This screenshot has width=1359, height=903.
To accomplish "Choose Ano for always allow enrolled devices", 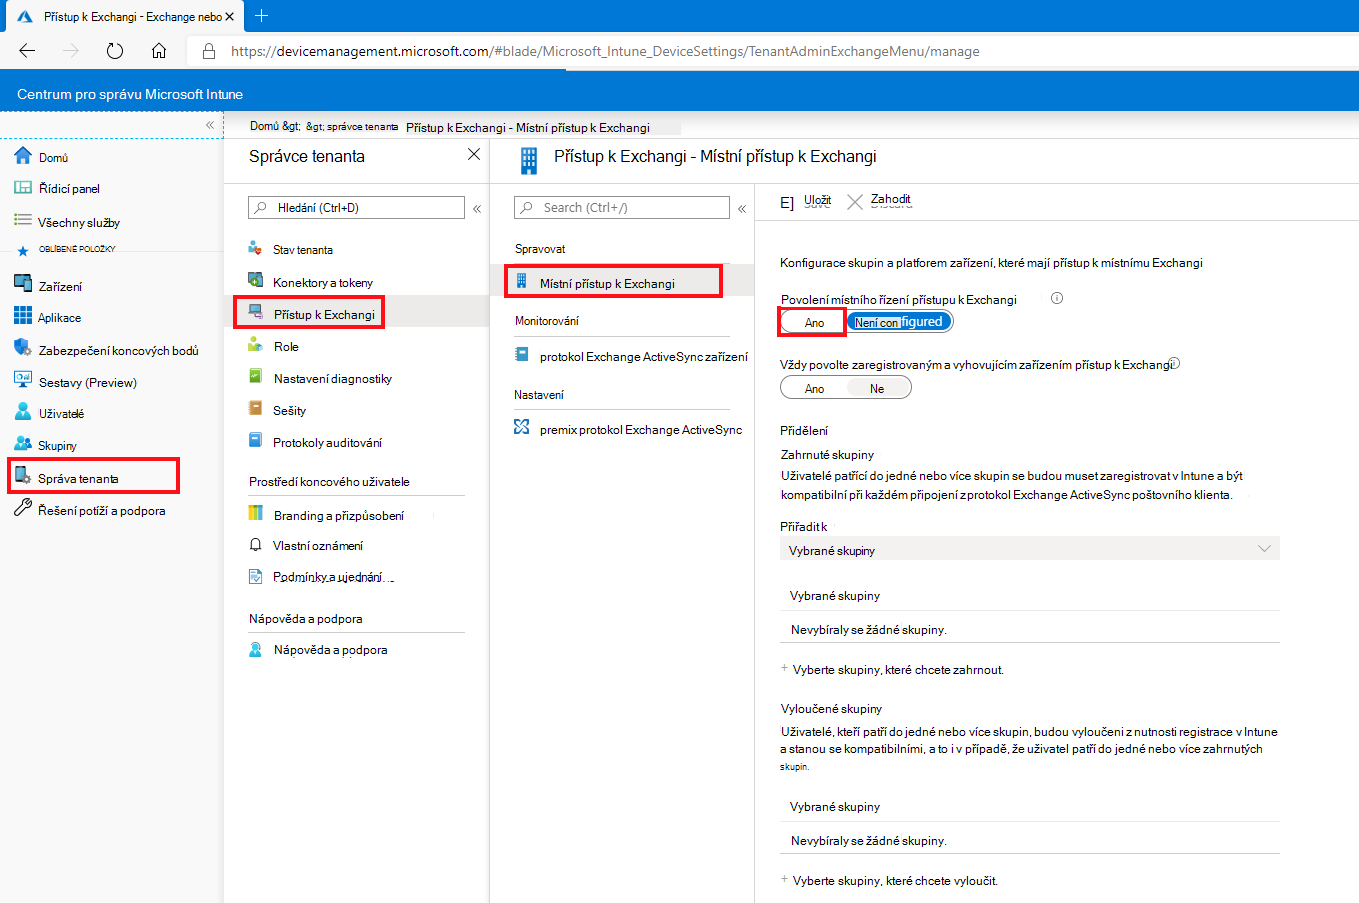I will click(814, 388).
